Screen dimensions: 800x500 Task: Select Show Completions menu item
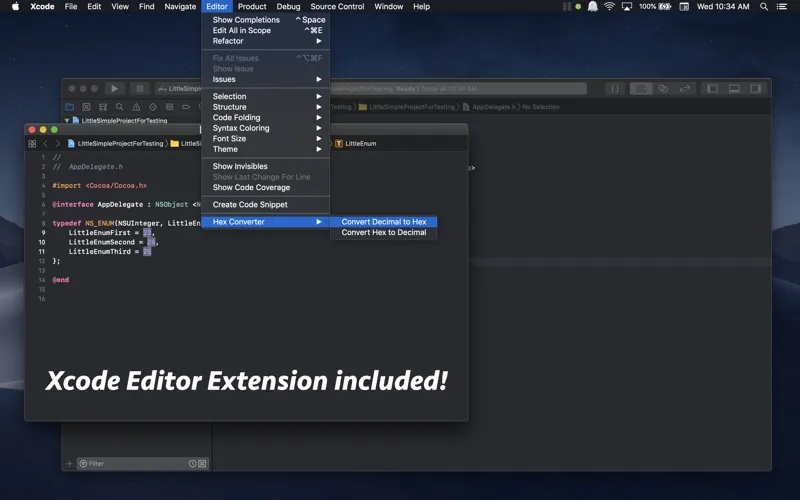click(266, 20)
